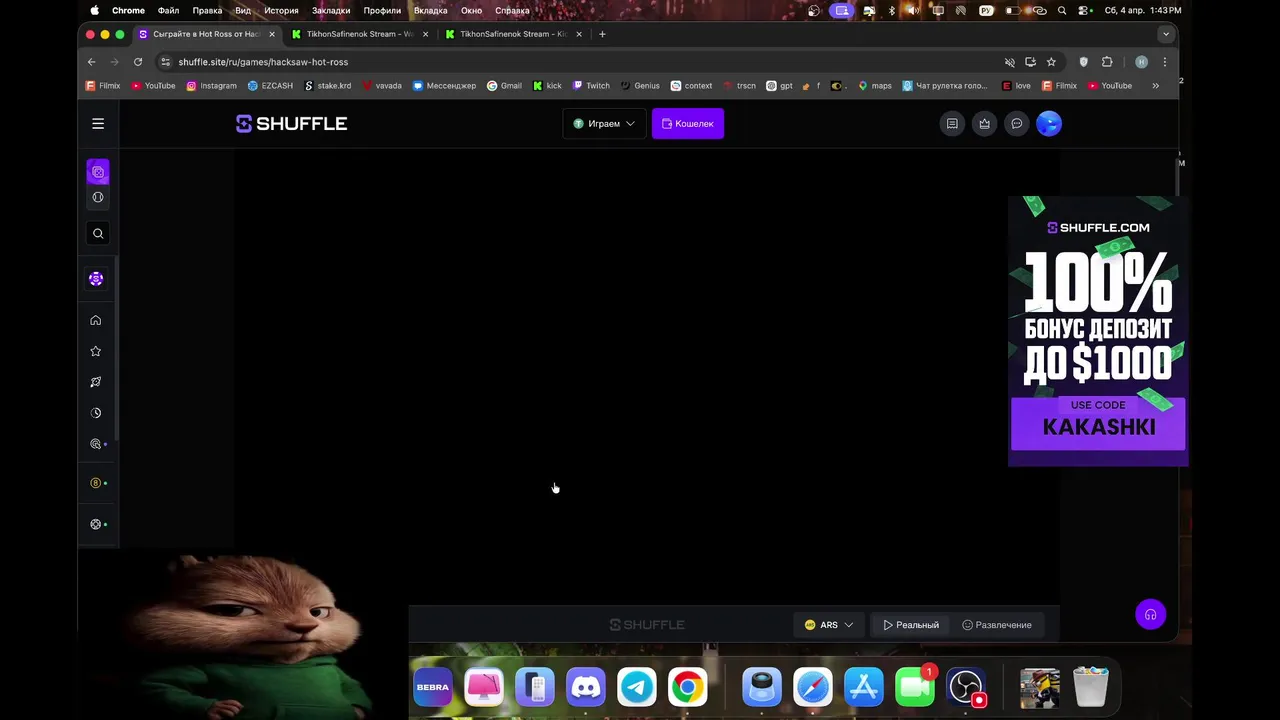Open the crown VIP icon in header
Viewport: 1280px width, 720px height.
[985, 124]
